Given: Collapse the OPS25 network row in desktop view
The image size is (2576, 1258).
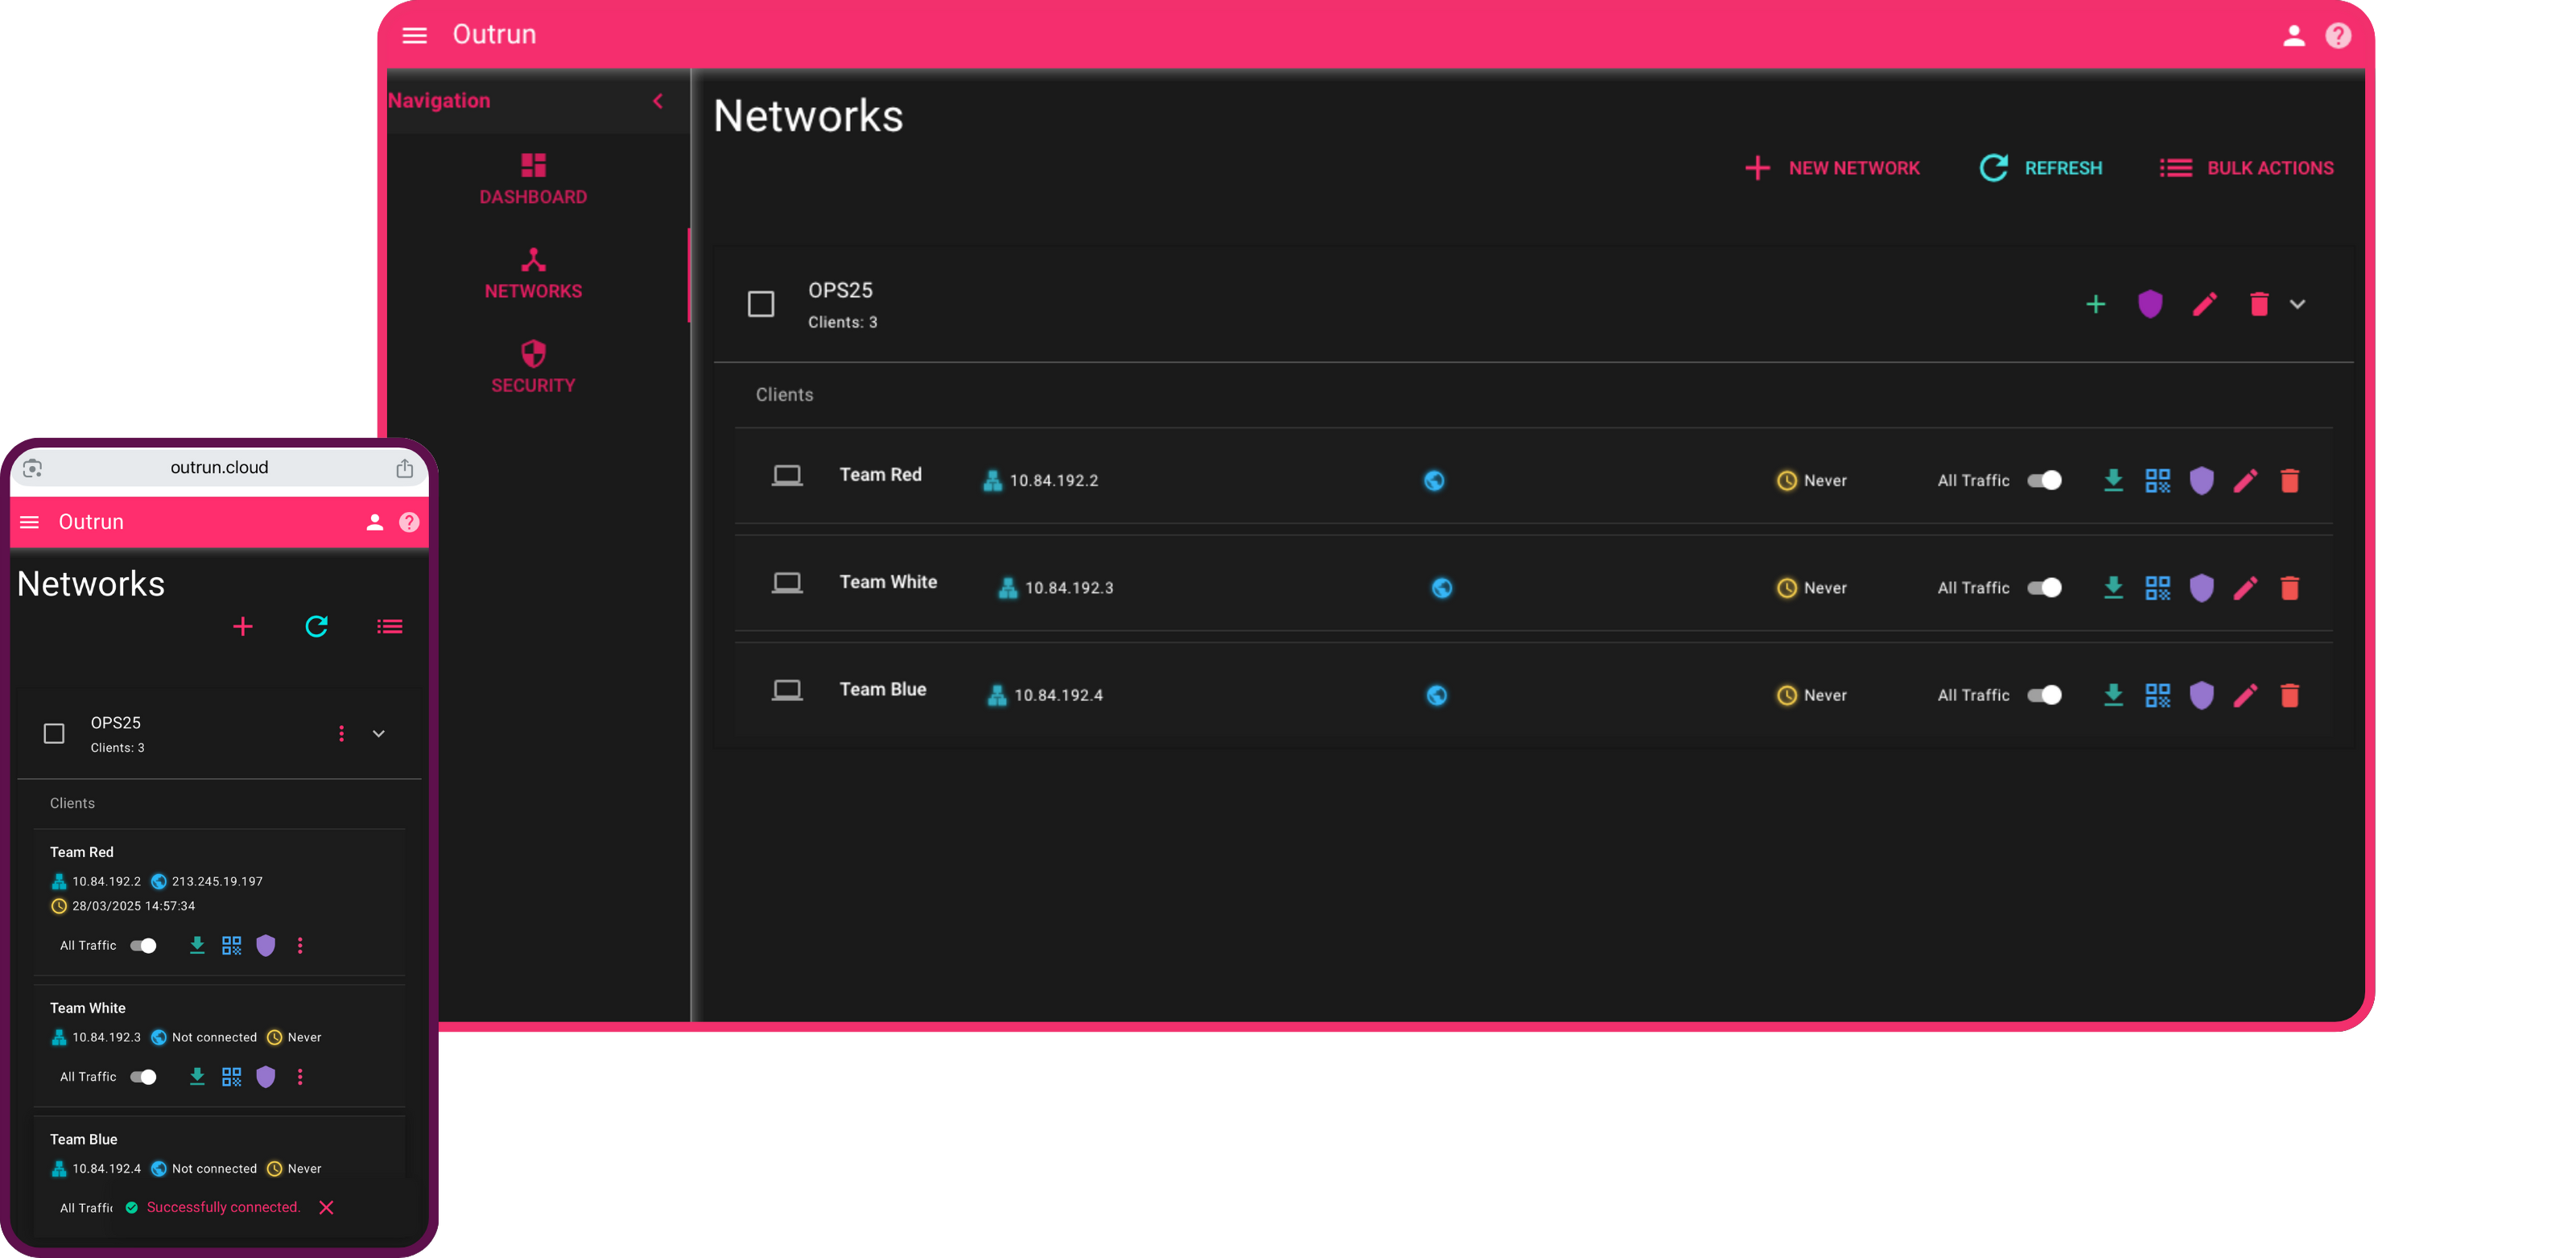Looking at the screenshot, I should pyautogui.click(x=2297, y=303).
